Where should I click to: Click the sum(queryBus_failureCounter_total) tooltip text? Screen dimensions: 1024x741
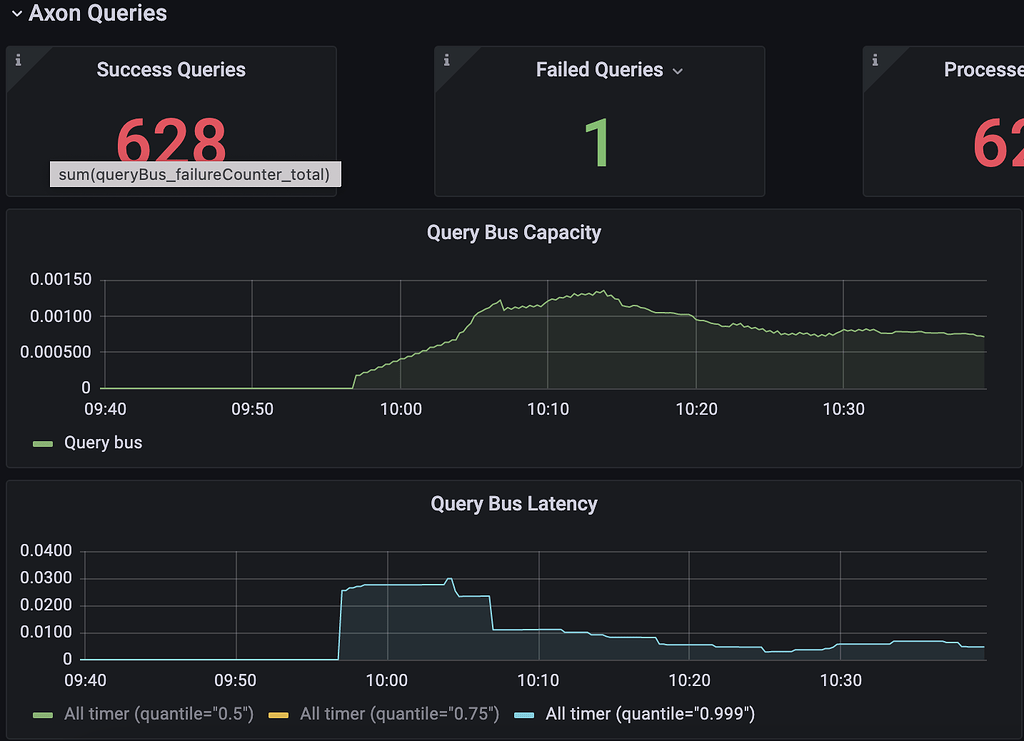(195, 174)
